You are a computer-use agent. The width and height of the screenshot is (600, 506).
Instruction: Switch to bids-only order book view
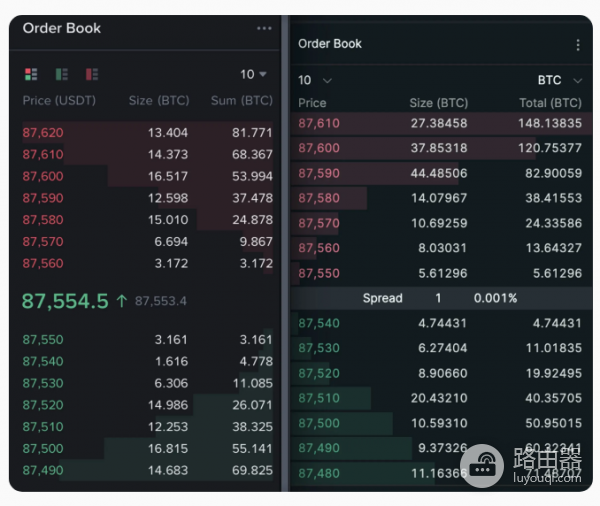pyautogui.click(x=61, y=74)
